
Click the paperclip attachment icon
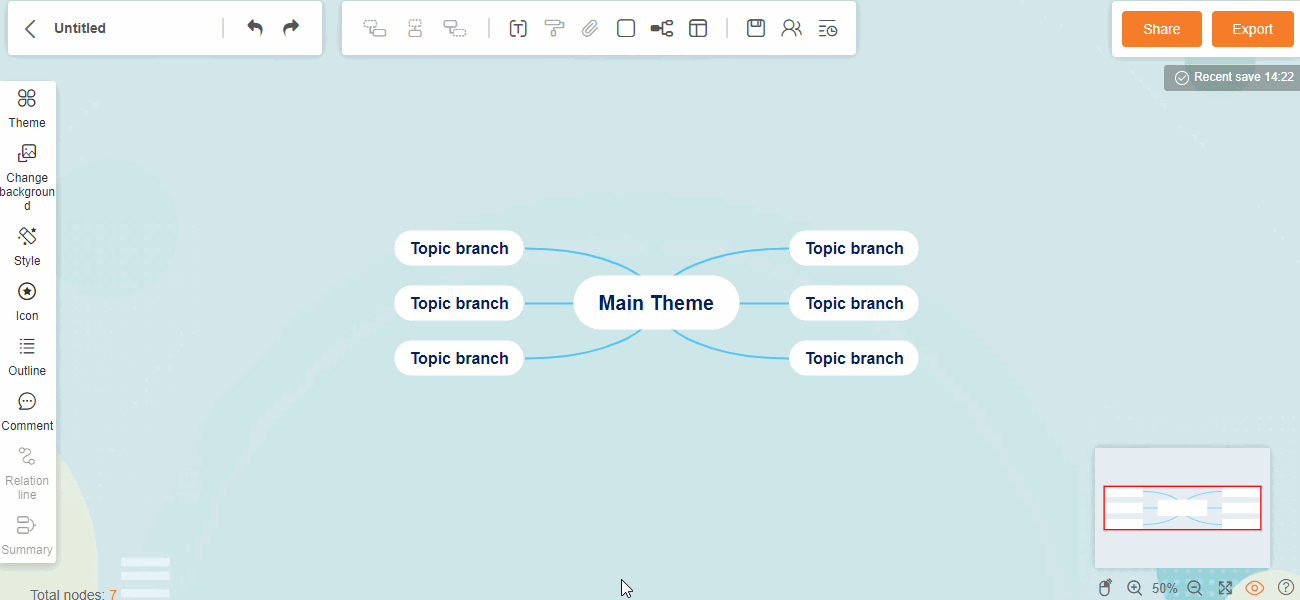590,28
